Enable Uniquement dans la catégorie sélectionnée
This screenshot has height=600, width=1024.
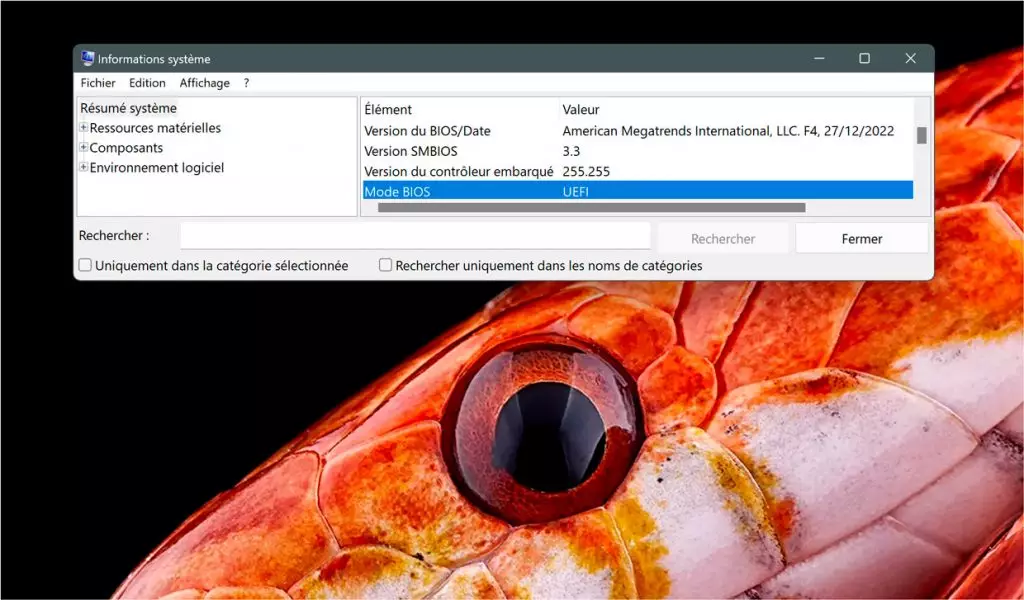click(85, 265)
